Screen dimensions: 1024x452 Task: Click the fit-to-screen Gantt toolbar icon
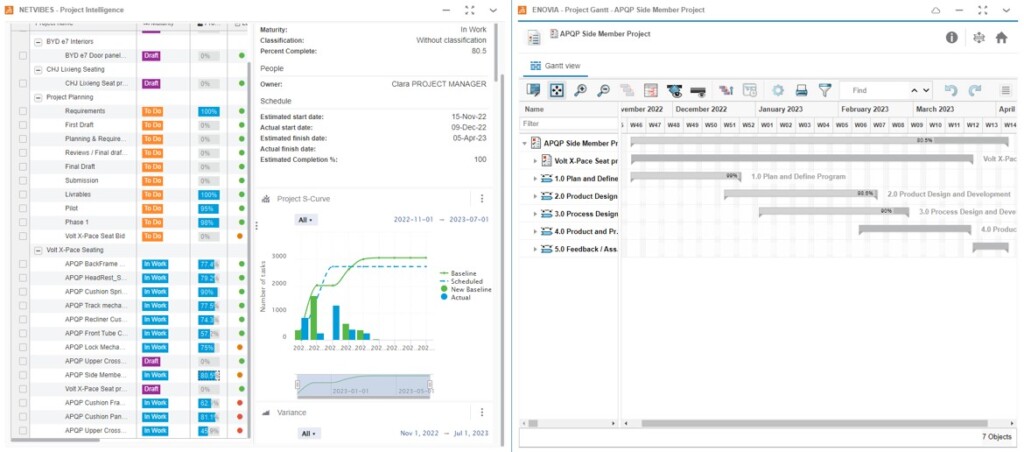[x=556, y=90]
